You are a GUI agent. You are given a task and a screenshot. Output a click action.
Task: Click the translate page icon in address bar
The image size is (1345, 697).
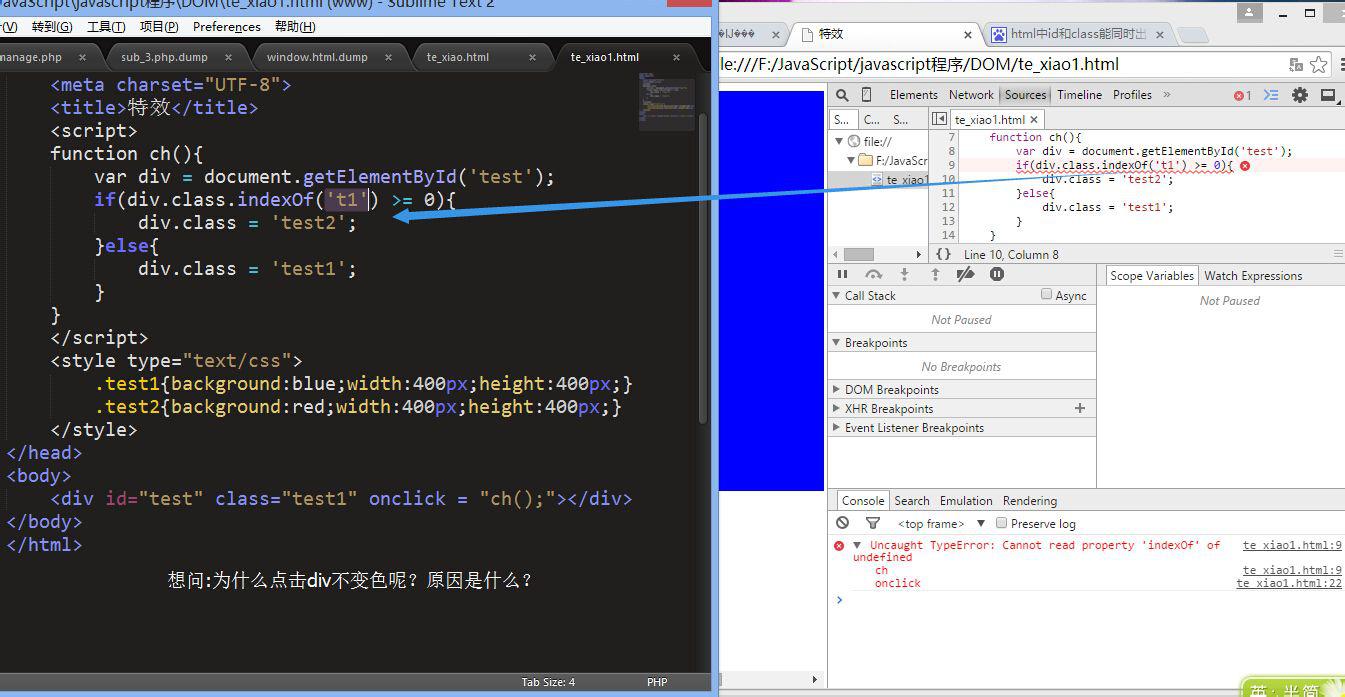tap(1296, 65)
